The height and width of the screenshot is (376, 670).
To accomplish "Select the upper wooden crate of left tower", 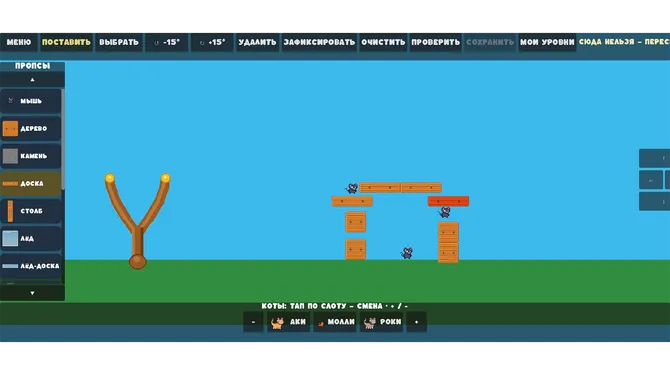I will [x=356, y=222].
